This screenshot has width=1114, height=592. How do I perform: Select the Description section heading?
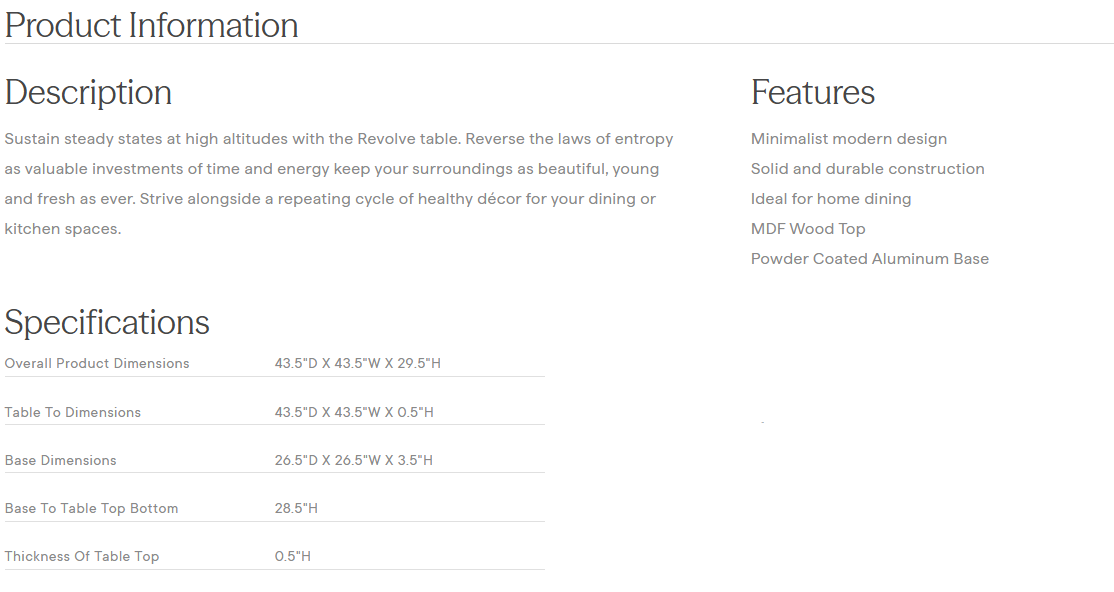point(88,92)
